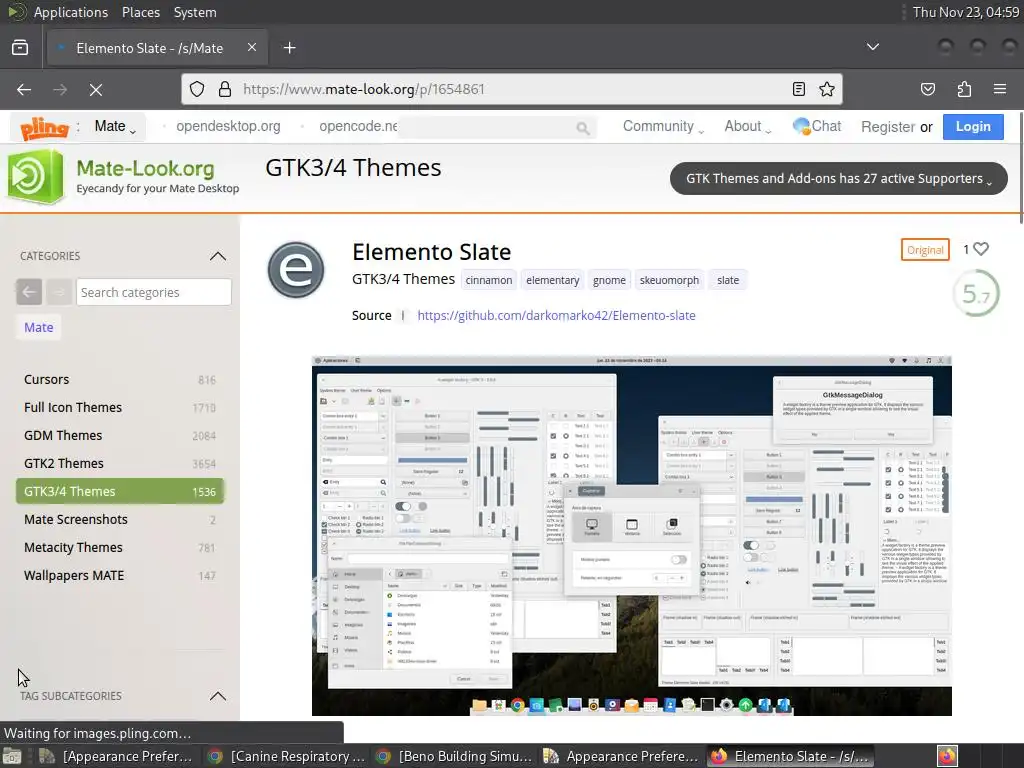Open the GDM Themes category
Screen dimensions: 1024x768
(63, 436)
